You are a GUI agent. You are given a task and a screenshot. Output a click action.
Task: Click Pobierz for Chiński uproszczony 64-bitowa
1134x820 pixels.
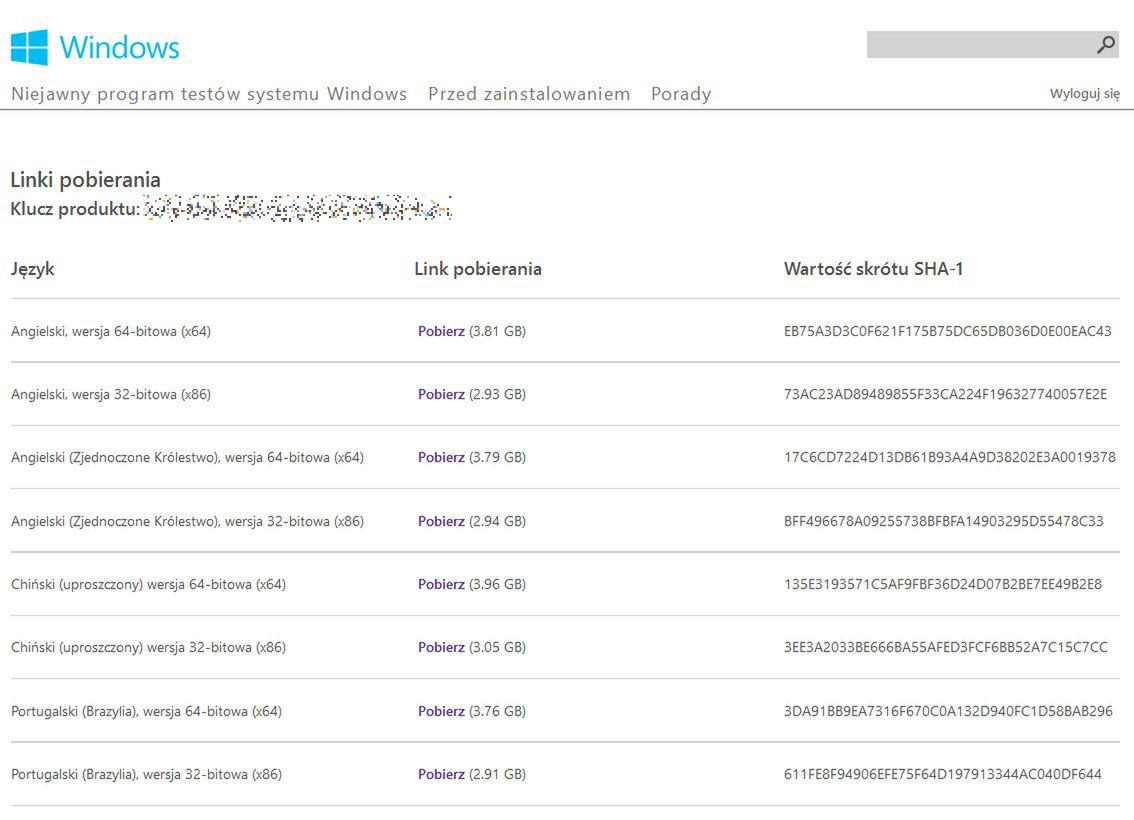[x=441, y=584]
